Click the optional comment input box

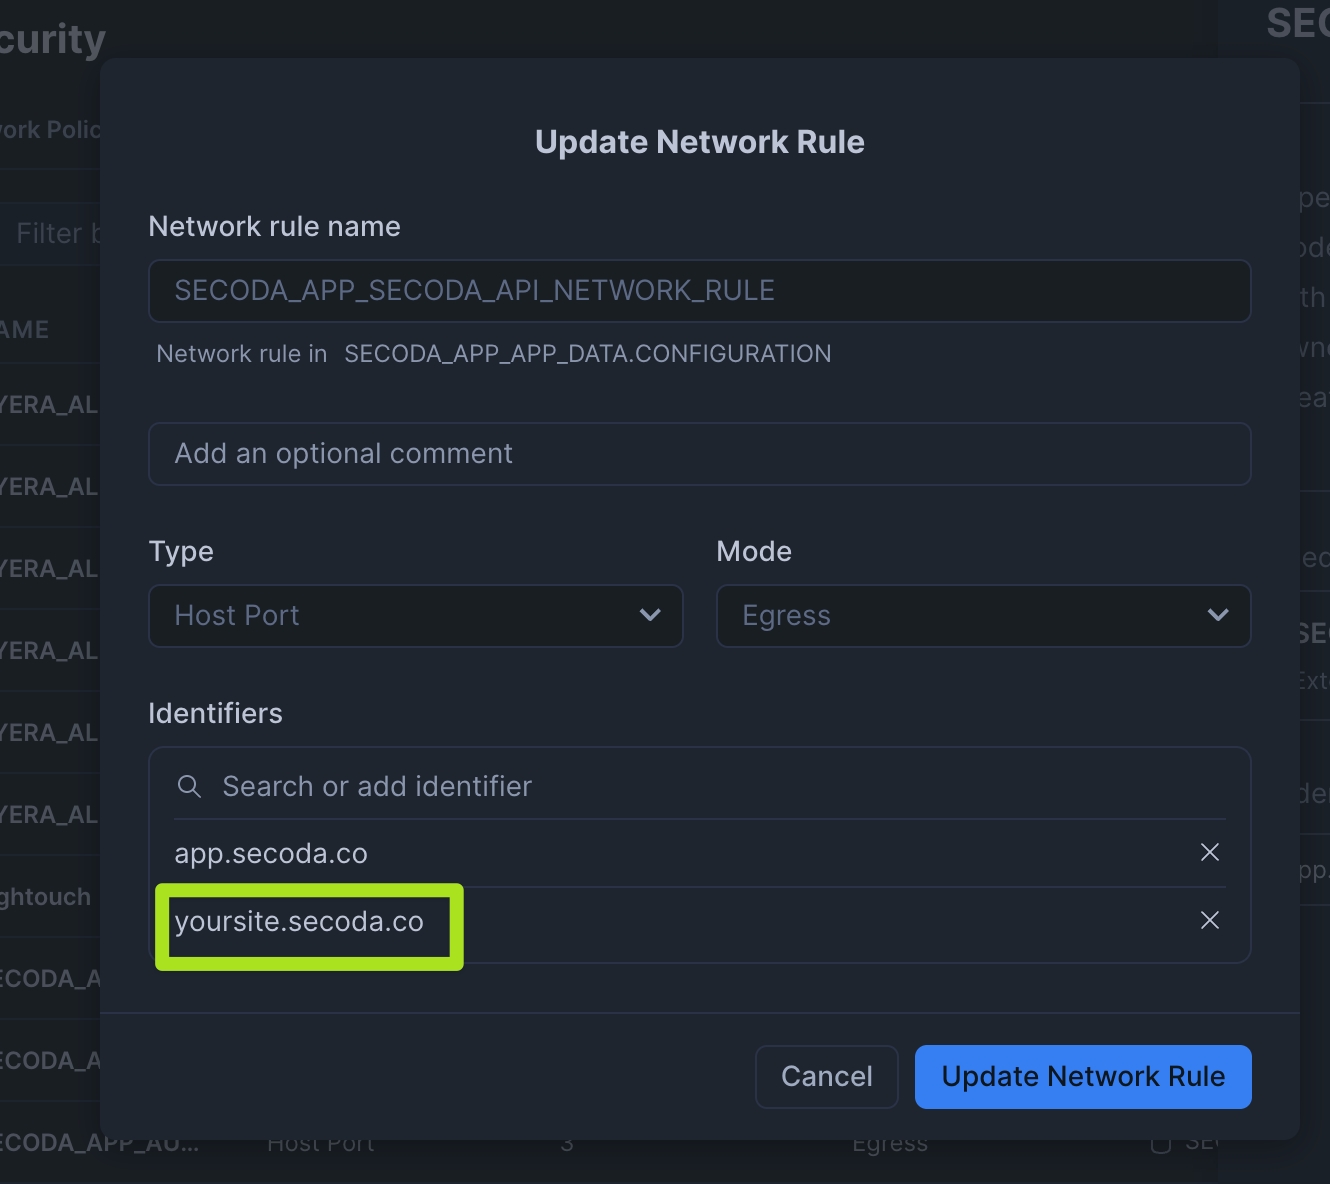point(699,454)
